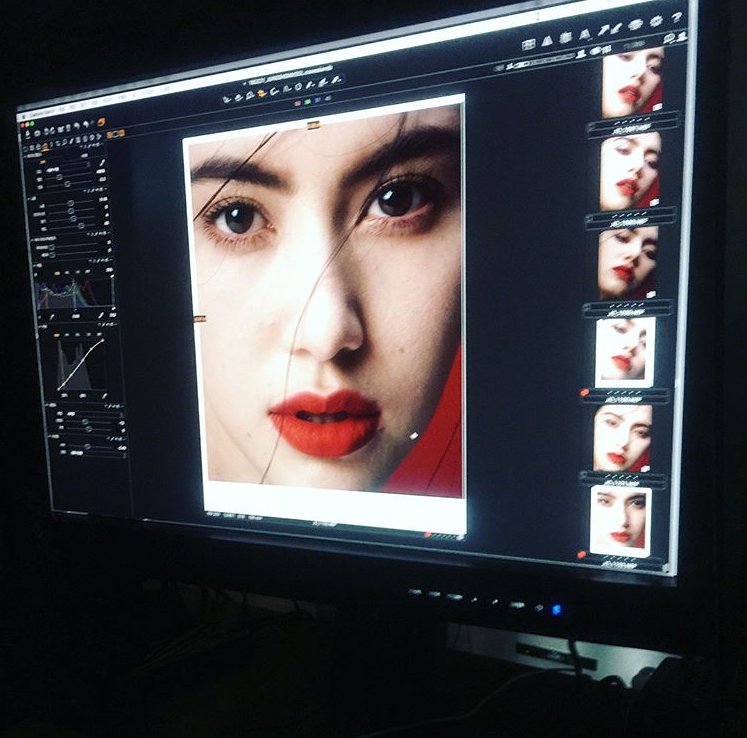Click the top curve point on Curve graph
Screen dimensions: 747x738
point(103,340)
